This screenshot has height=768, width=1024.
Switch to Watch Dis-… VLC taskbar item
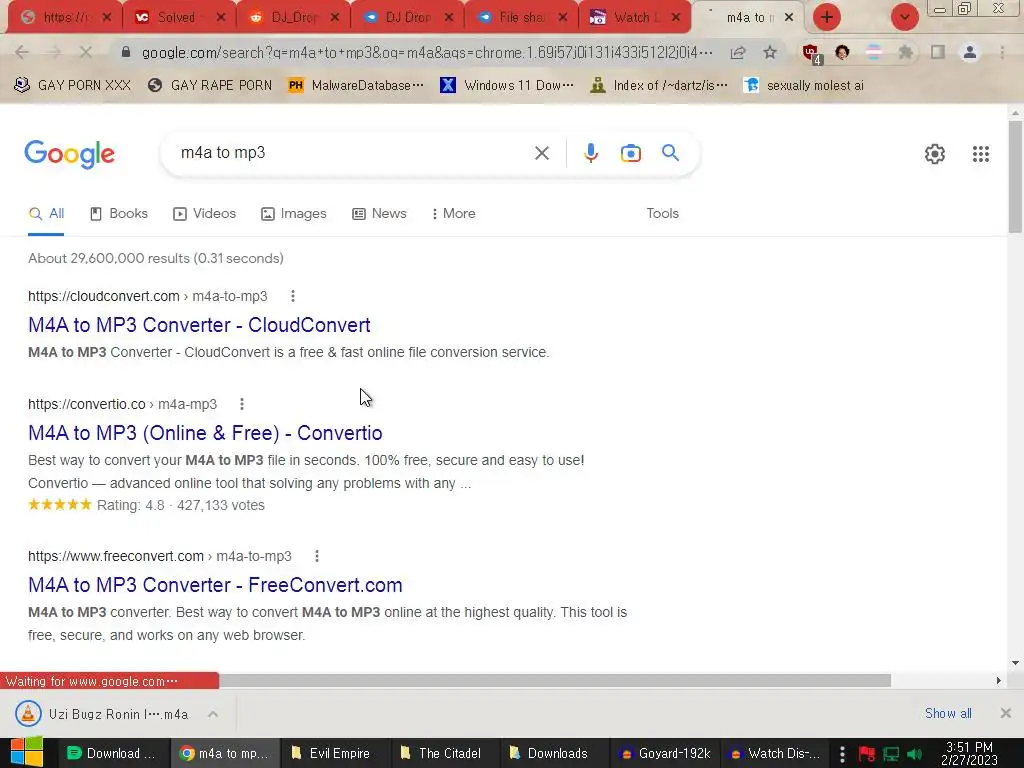775,753
